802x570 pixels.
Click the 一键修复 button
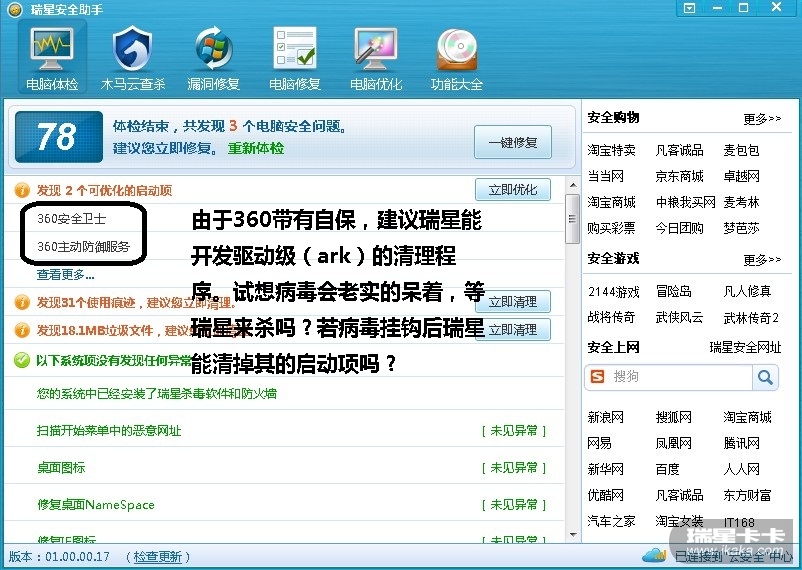click(513, 142)
